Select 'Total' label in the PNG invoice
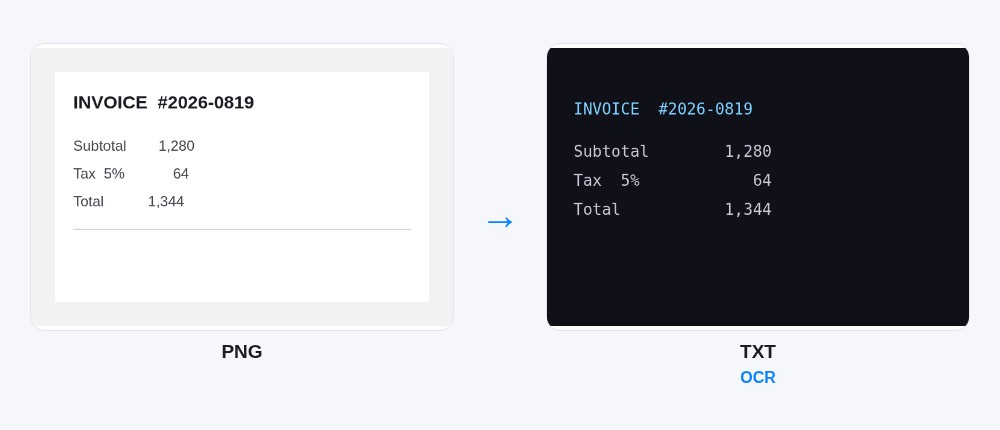This screenshot has height=430, width=1000. point(88,202)
